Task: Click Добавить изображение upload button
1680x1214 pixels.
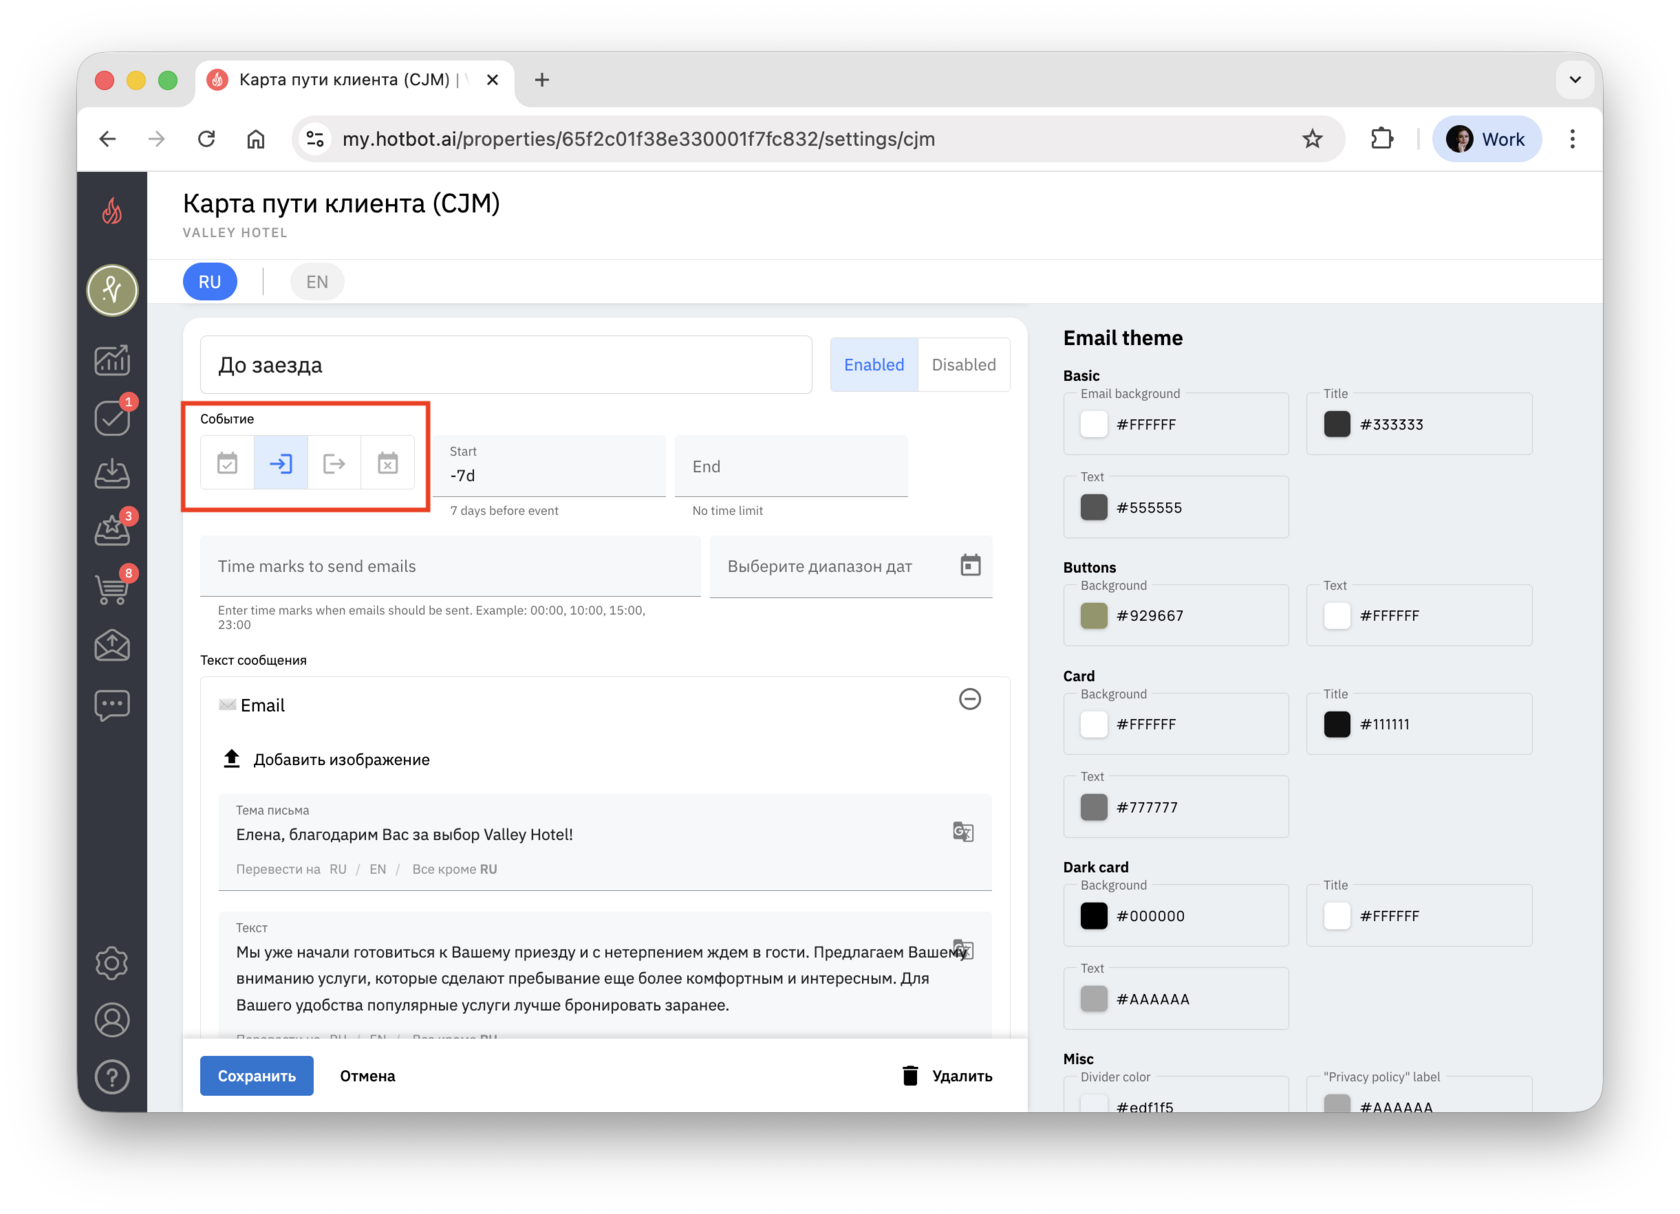Action: point(326,759)
